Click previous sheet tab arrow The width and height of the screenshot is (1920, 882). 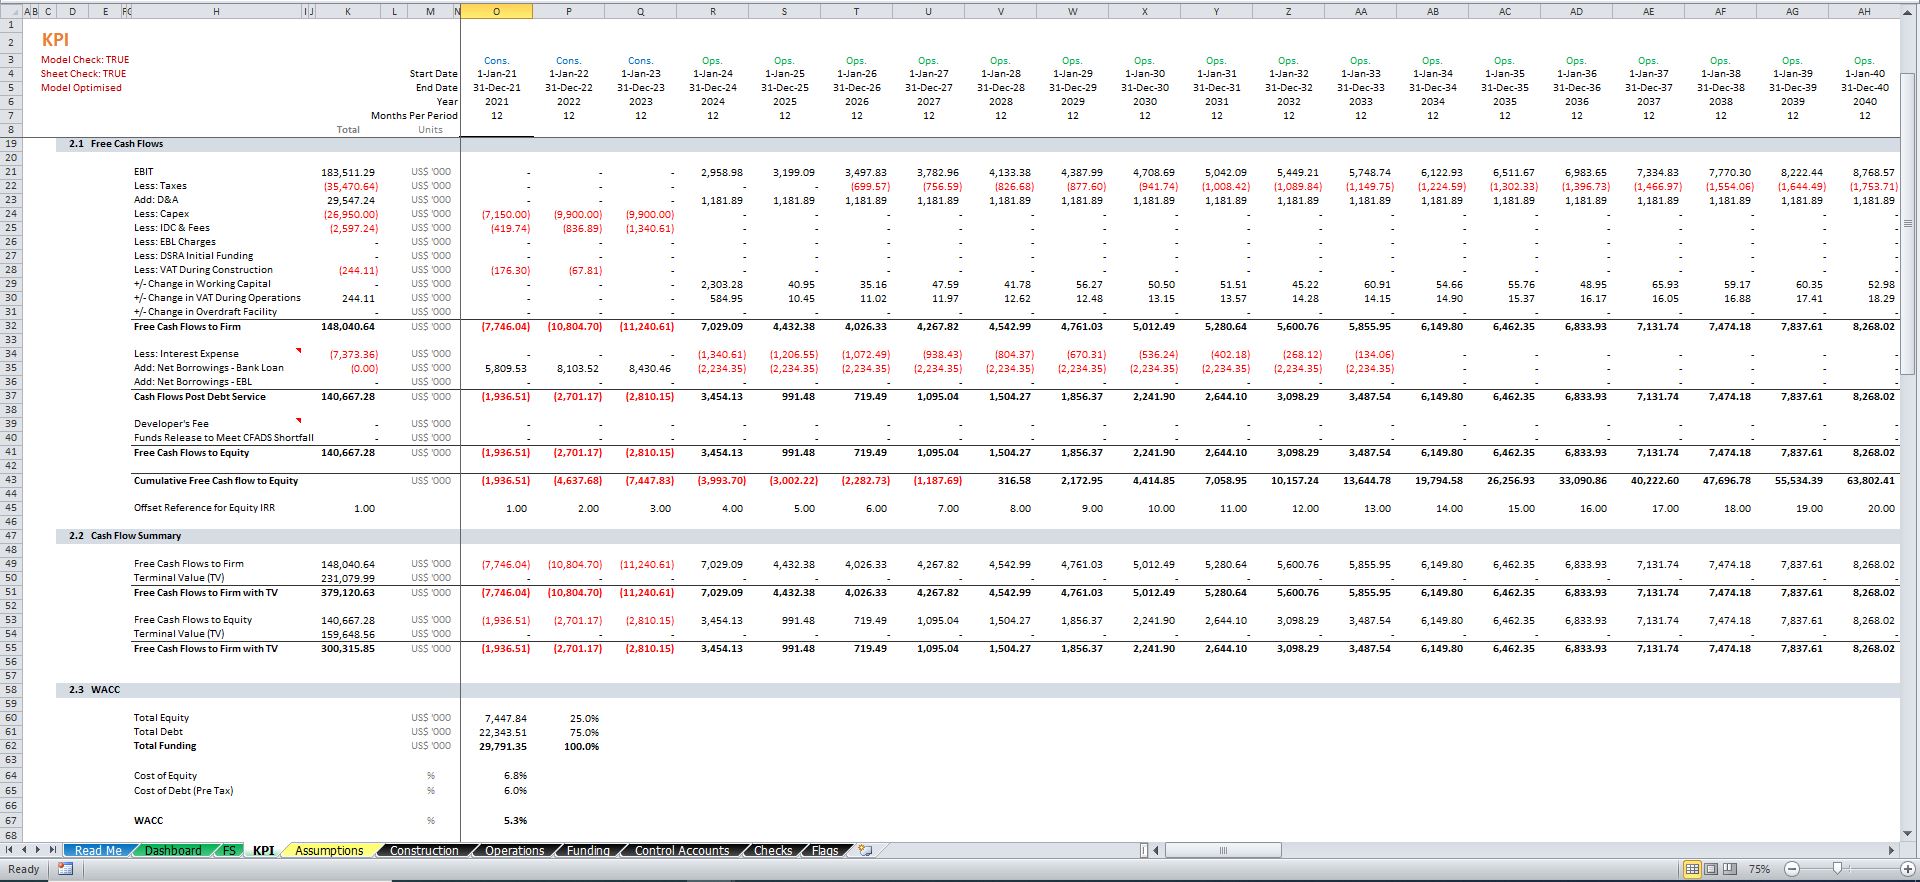[24, 850]
